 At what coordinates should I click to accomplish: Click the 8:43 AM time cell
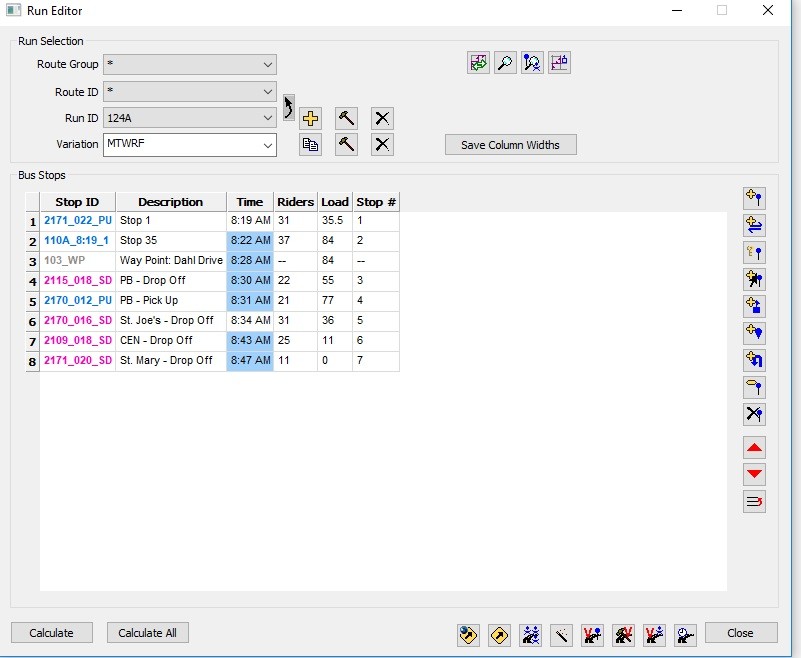(x=250, y=340)
